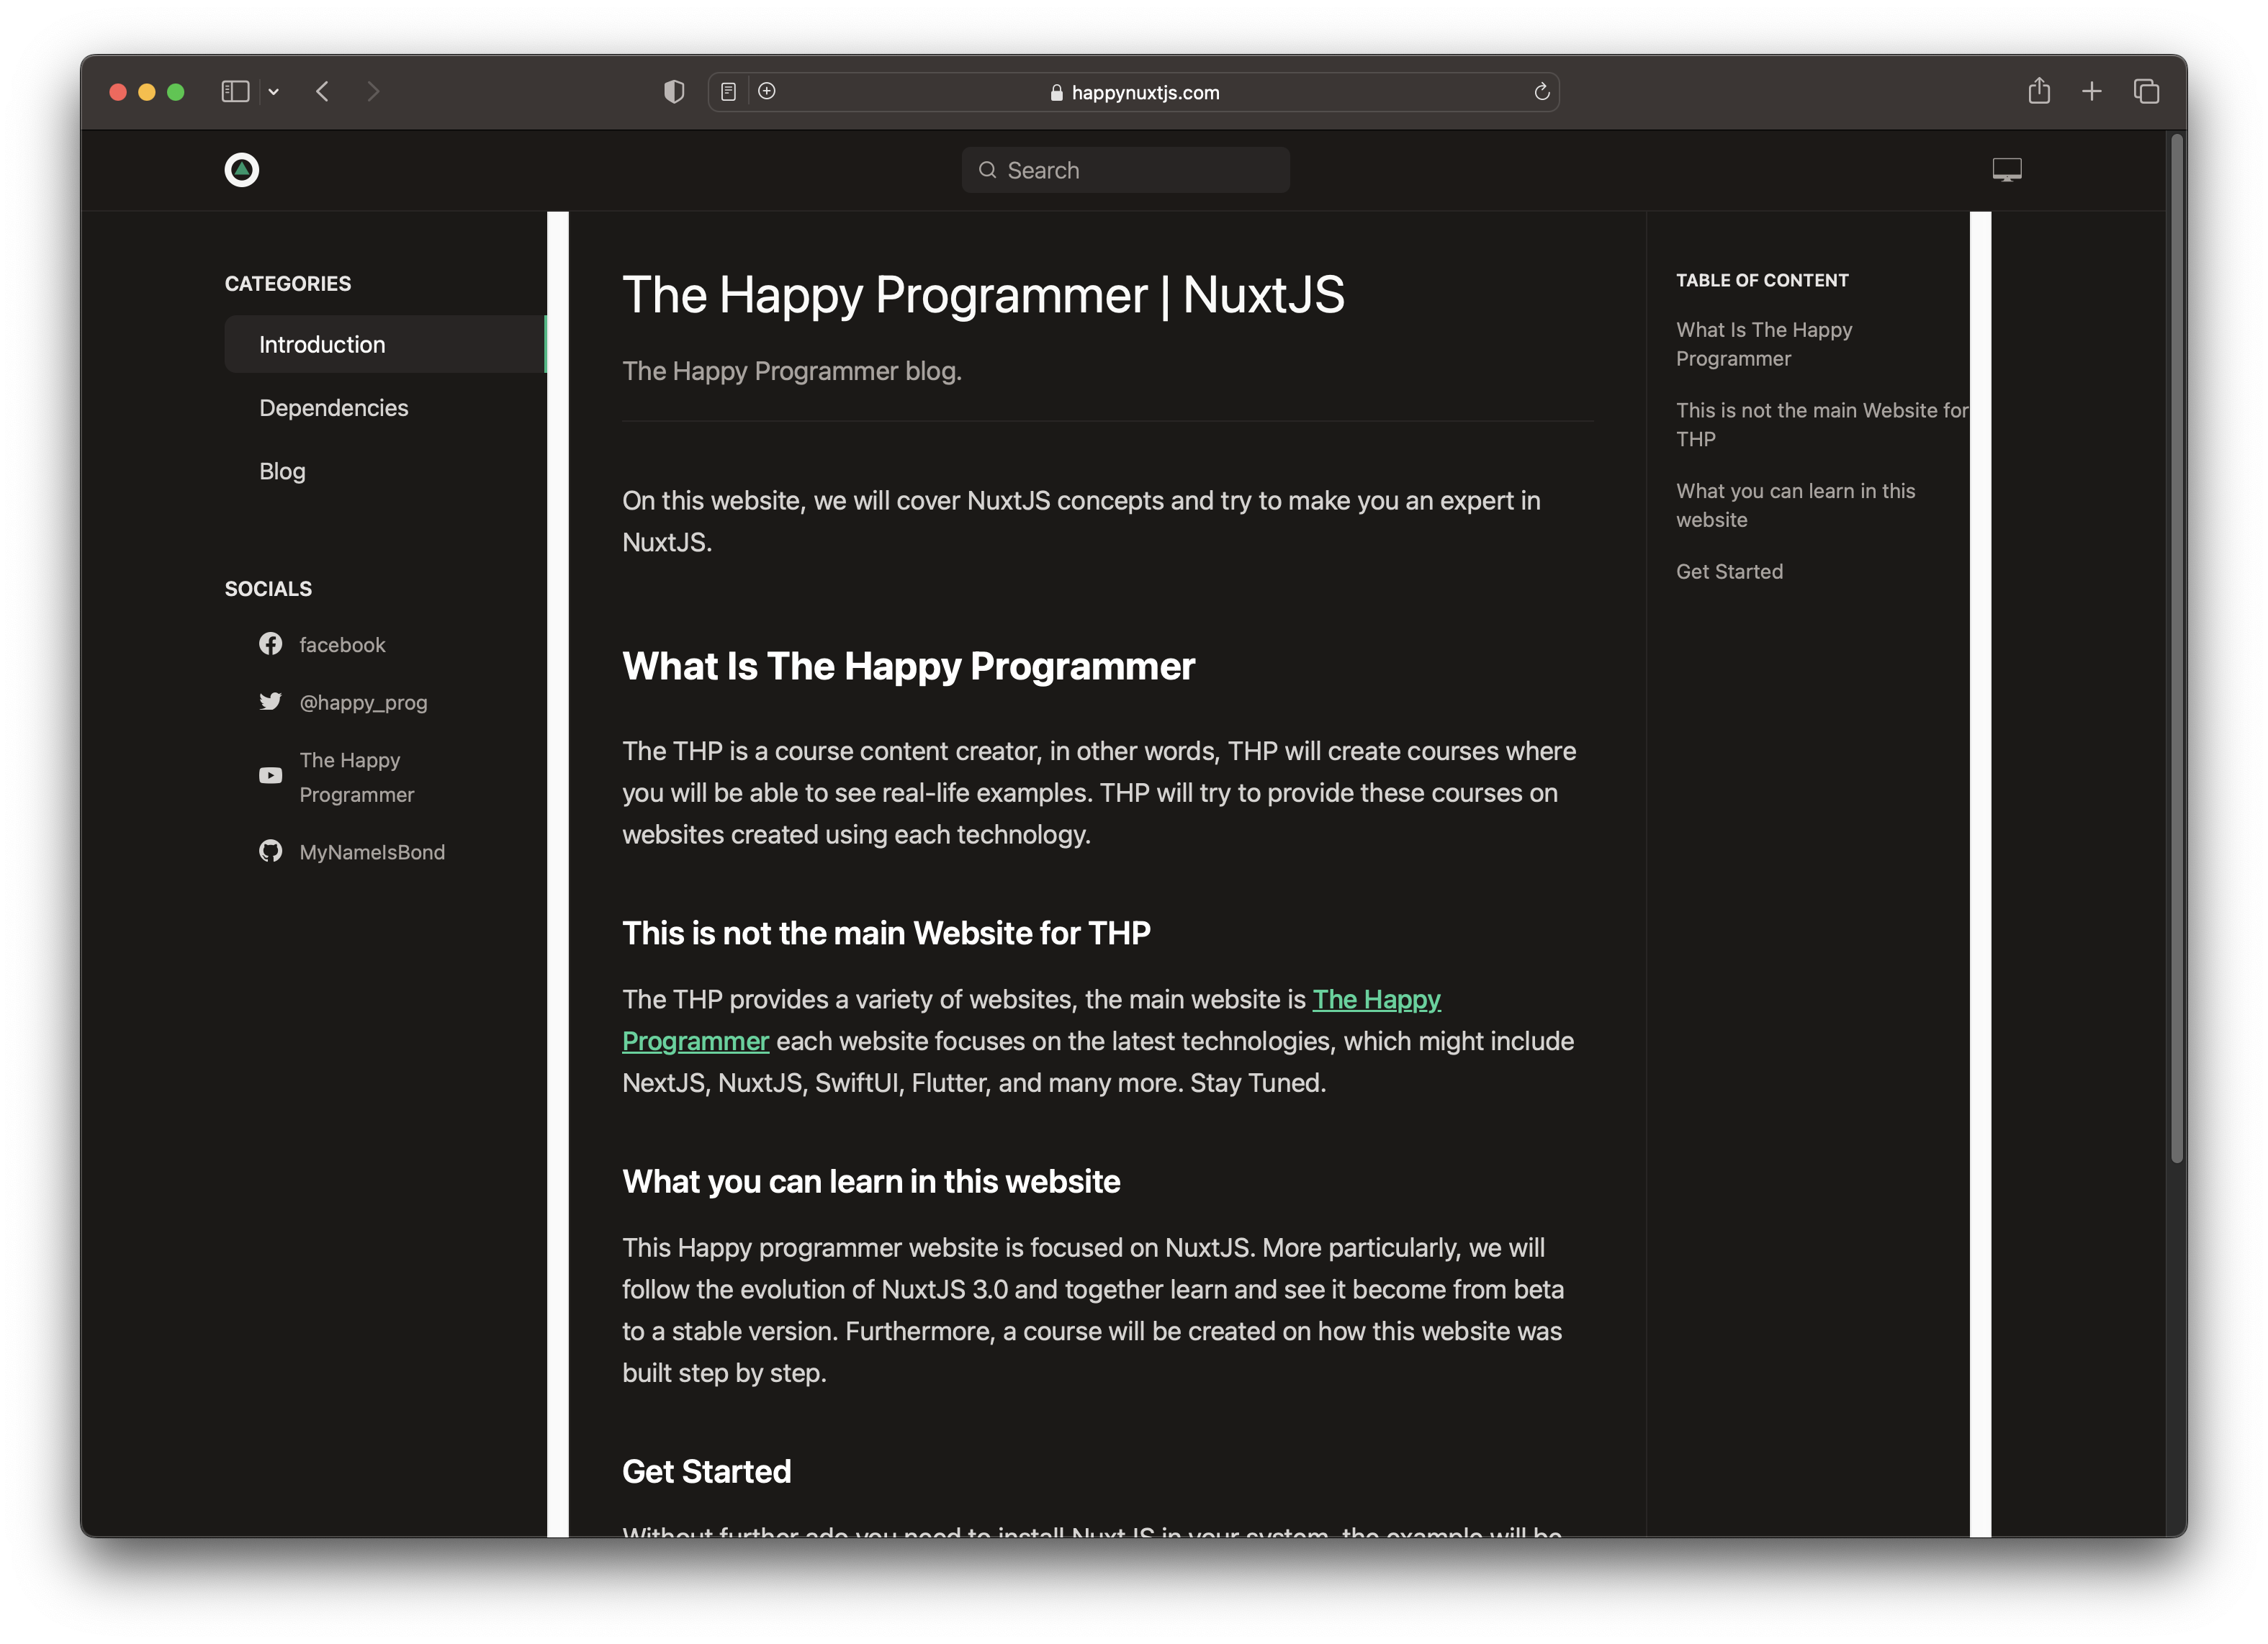Viewport: 2268px width, 1644px height.
Task: Click the Search field on the site
Action: 1125,170
